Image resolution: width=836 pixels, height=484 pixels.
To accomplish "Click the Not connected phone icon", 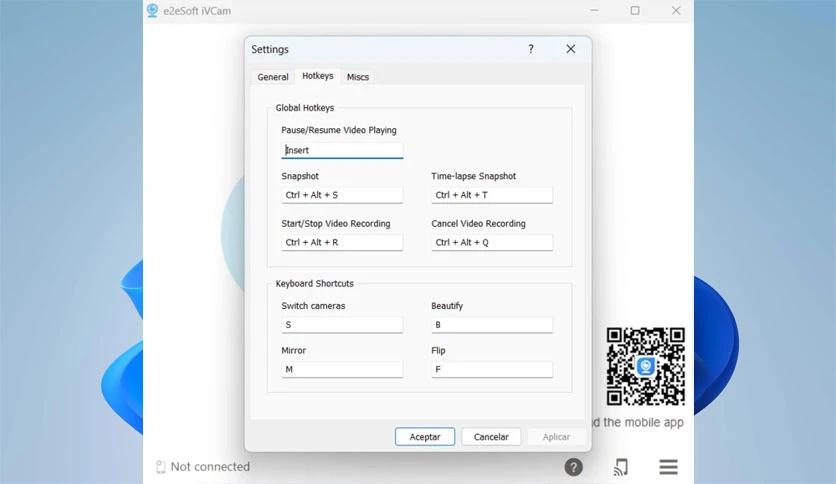I will 160,467.
